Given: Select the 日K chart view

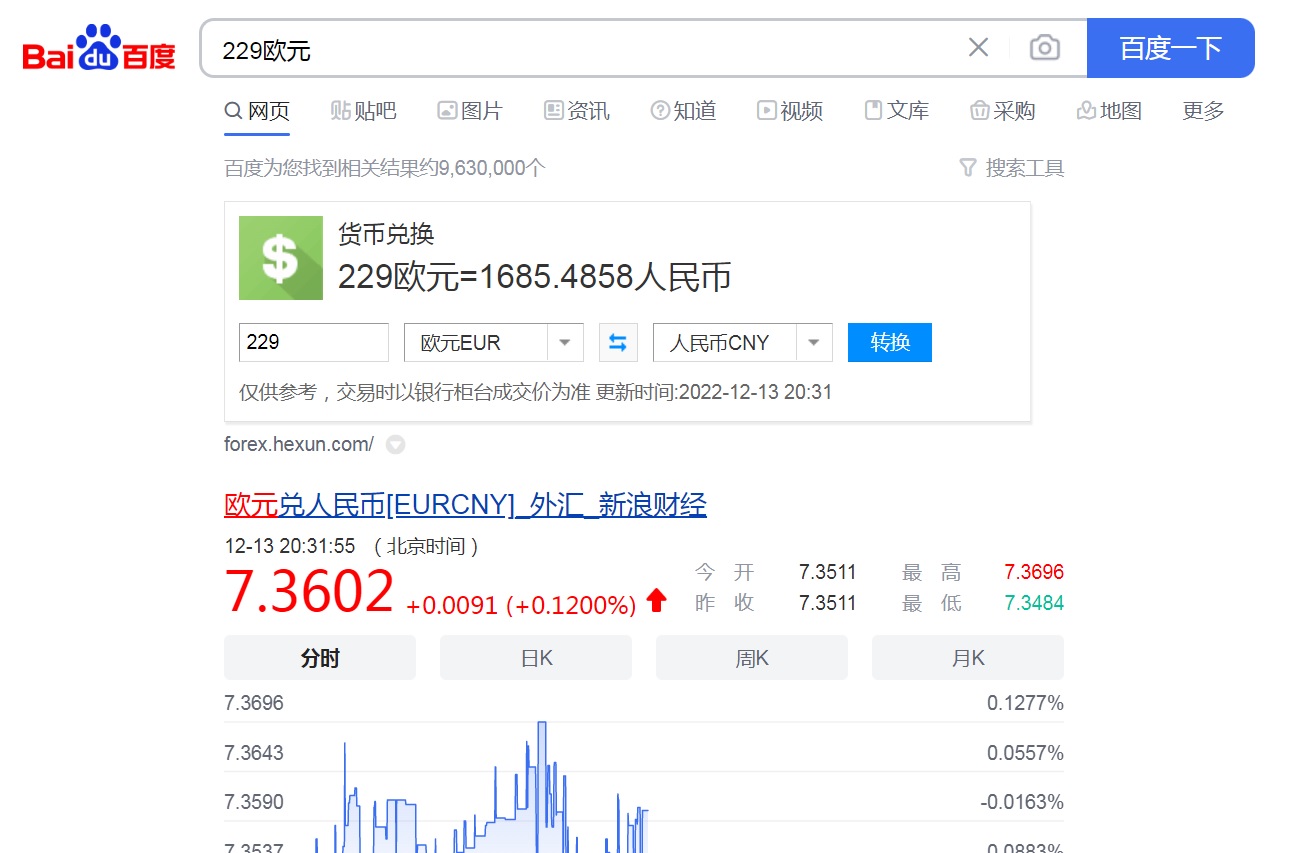Looking at the screenshot, I should click(x=536, y=658).
